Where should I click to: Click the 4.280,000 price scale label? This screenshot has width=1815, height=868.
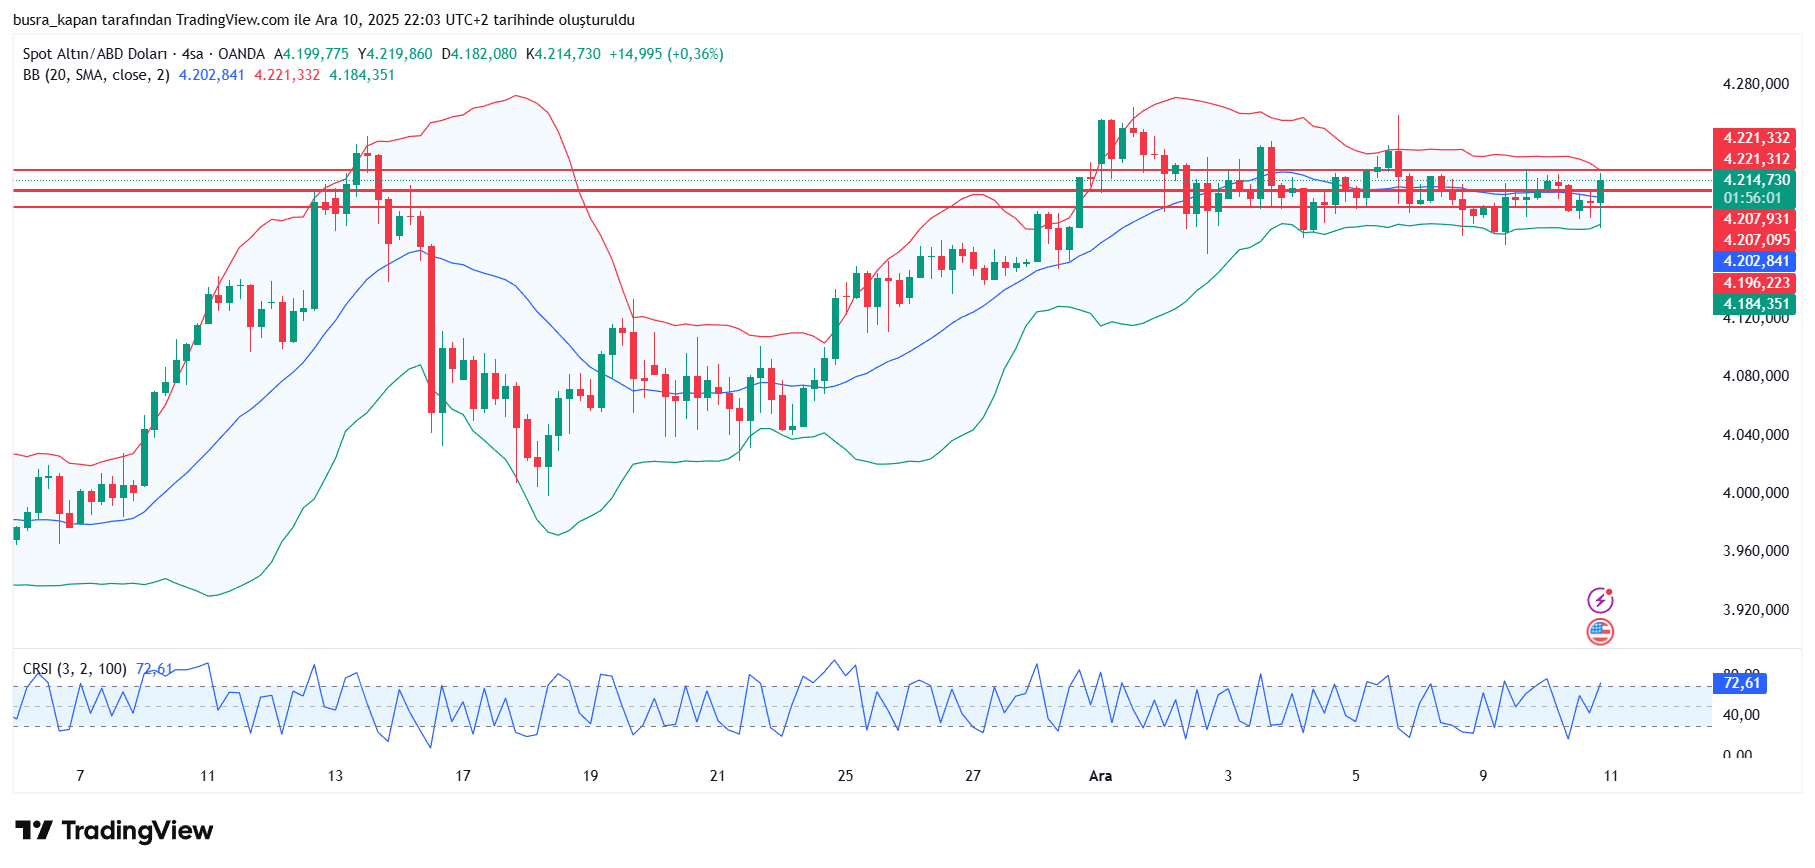point(1755,84)
